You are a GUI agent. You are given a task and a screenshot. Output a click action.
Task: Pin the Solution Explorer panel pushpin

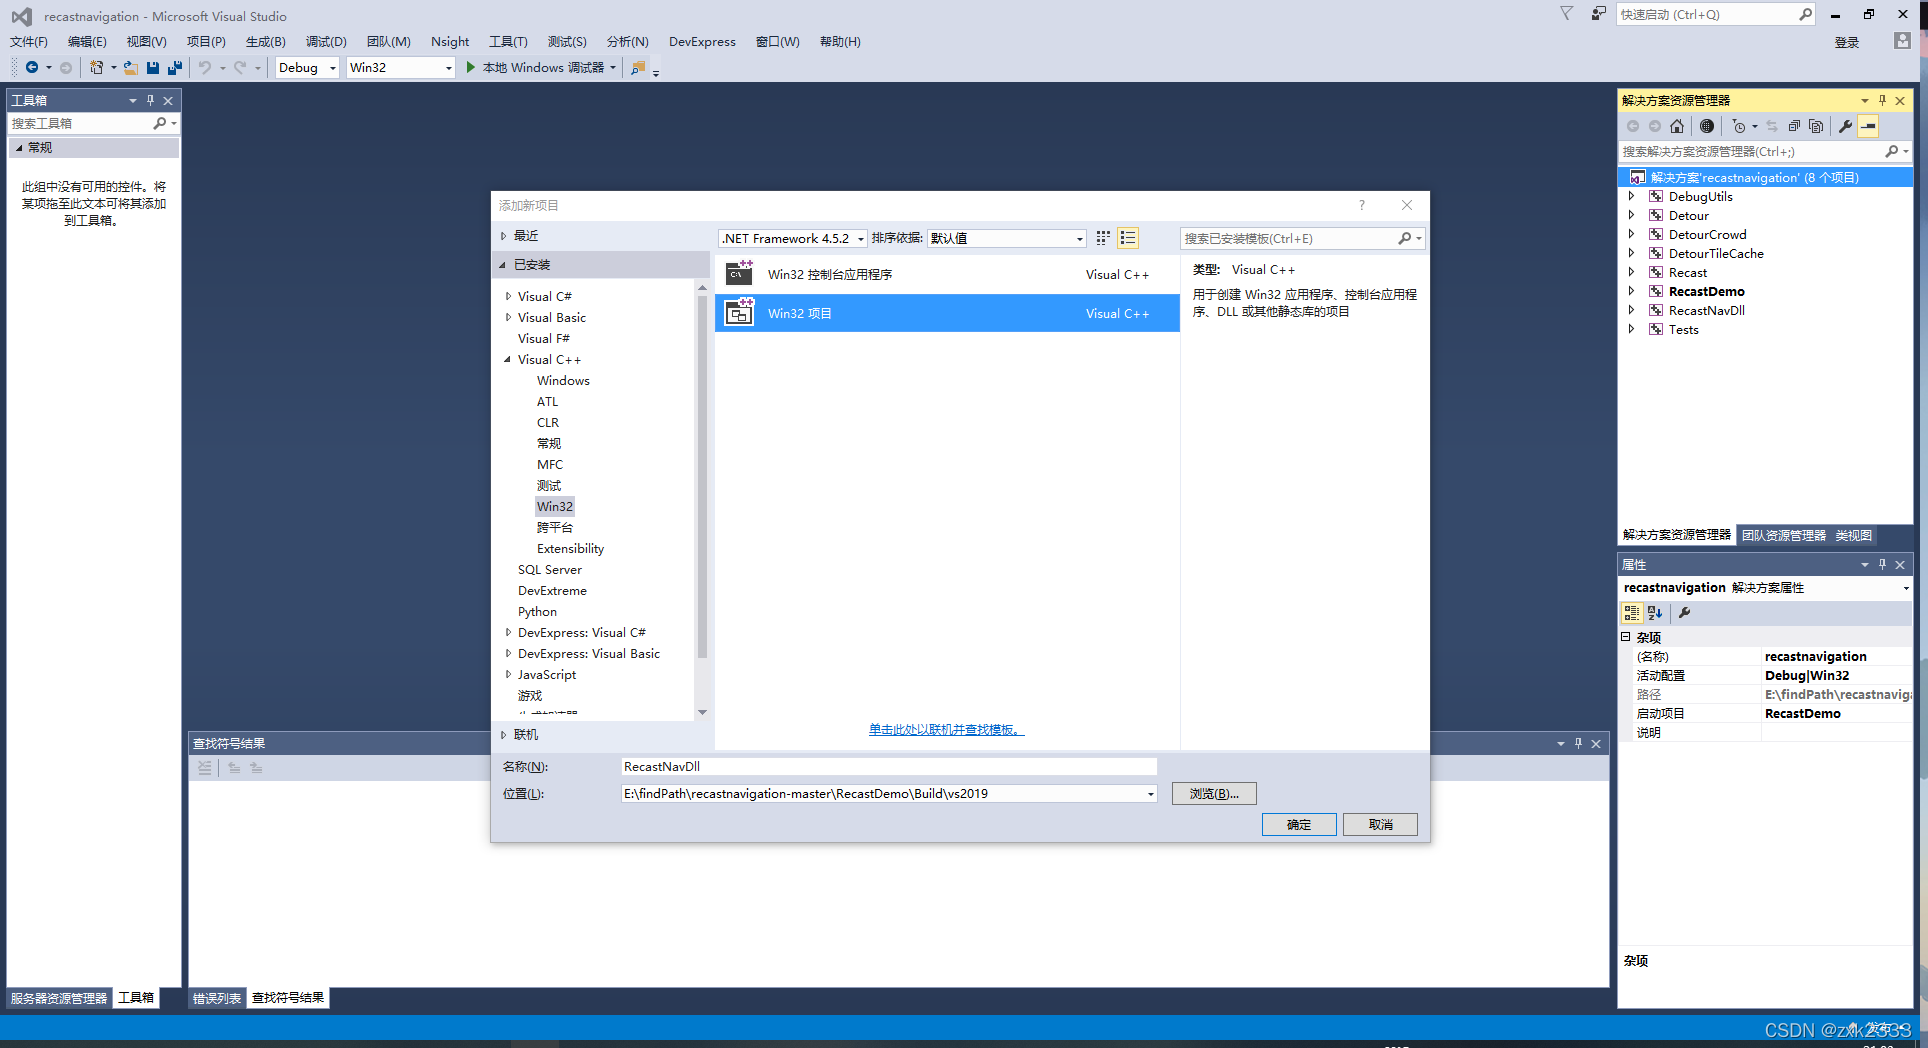click(x=1882, y=100)
